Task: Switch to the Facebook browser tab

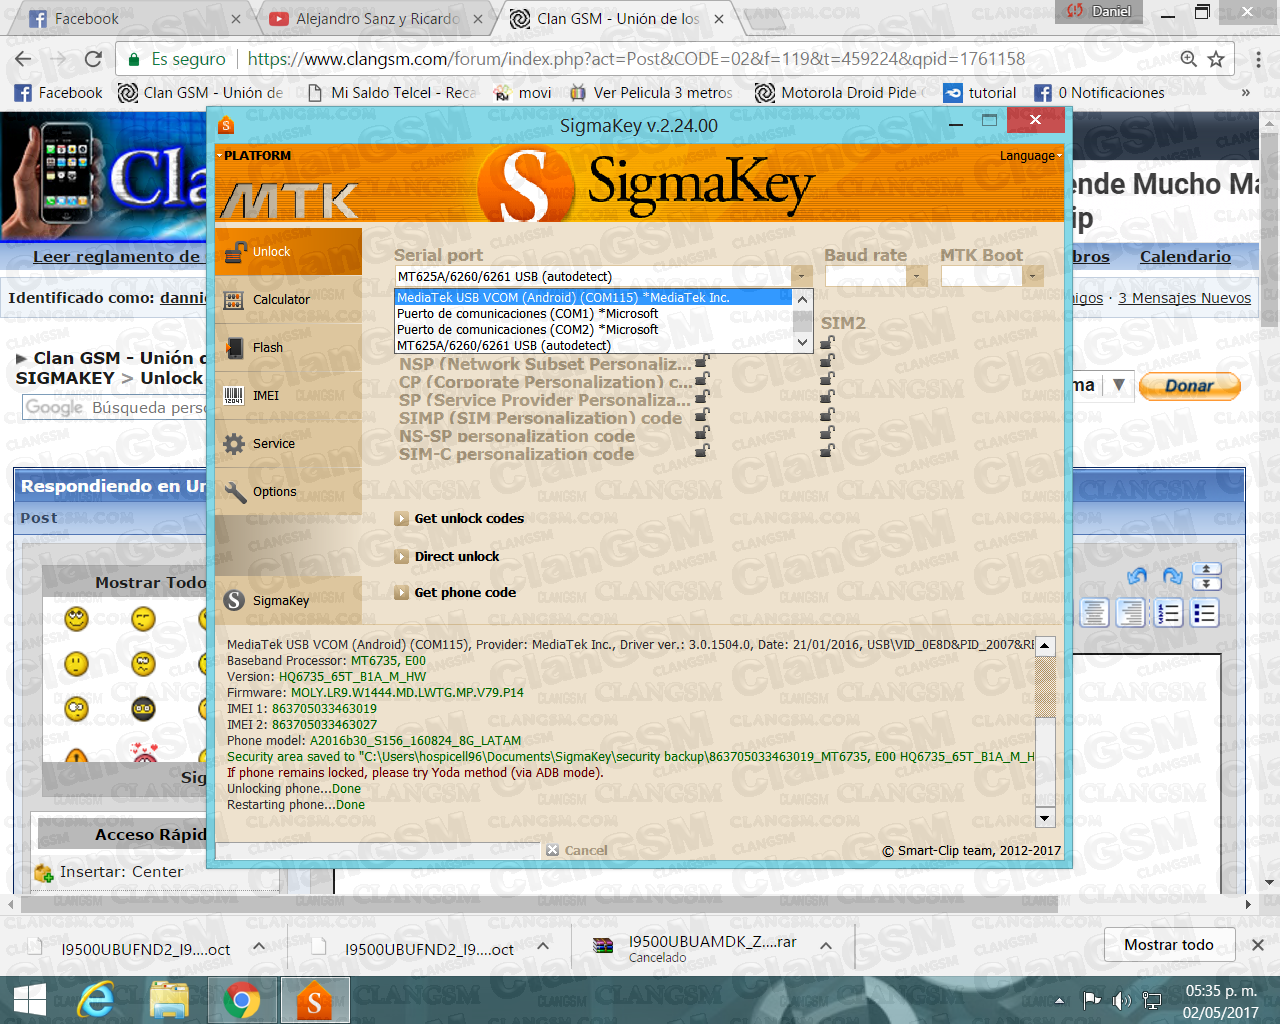Action: (x=134, y=19)
